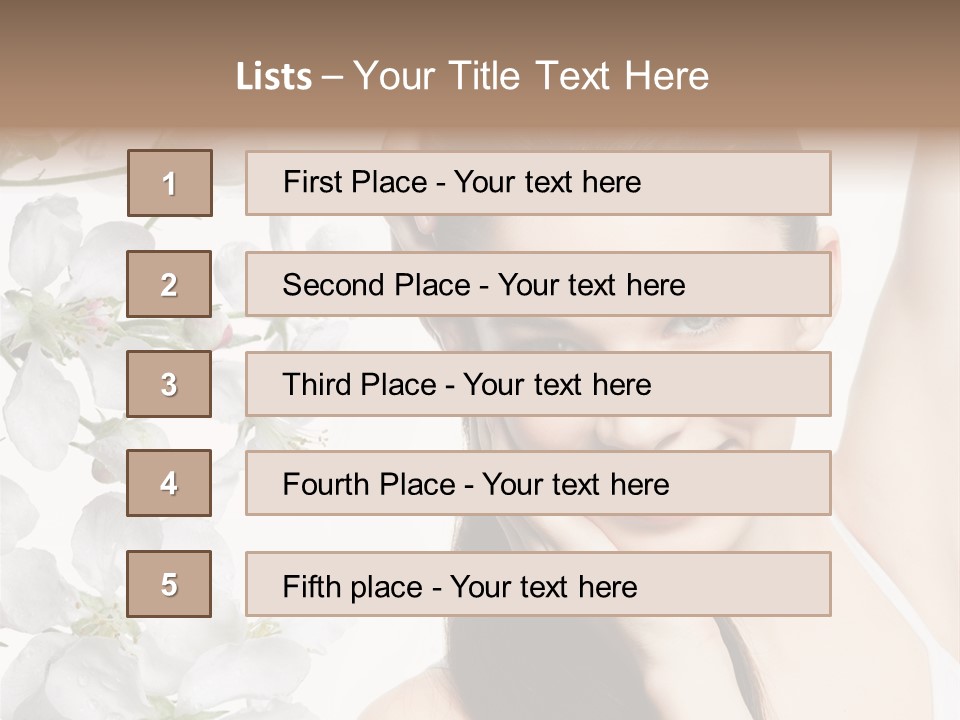This screenshot has height=720, width=960.
Task: Click the words 'Second Place' in bar
Action: coord(376,285)
